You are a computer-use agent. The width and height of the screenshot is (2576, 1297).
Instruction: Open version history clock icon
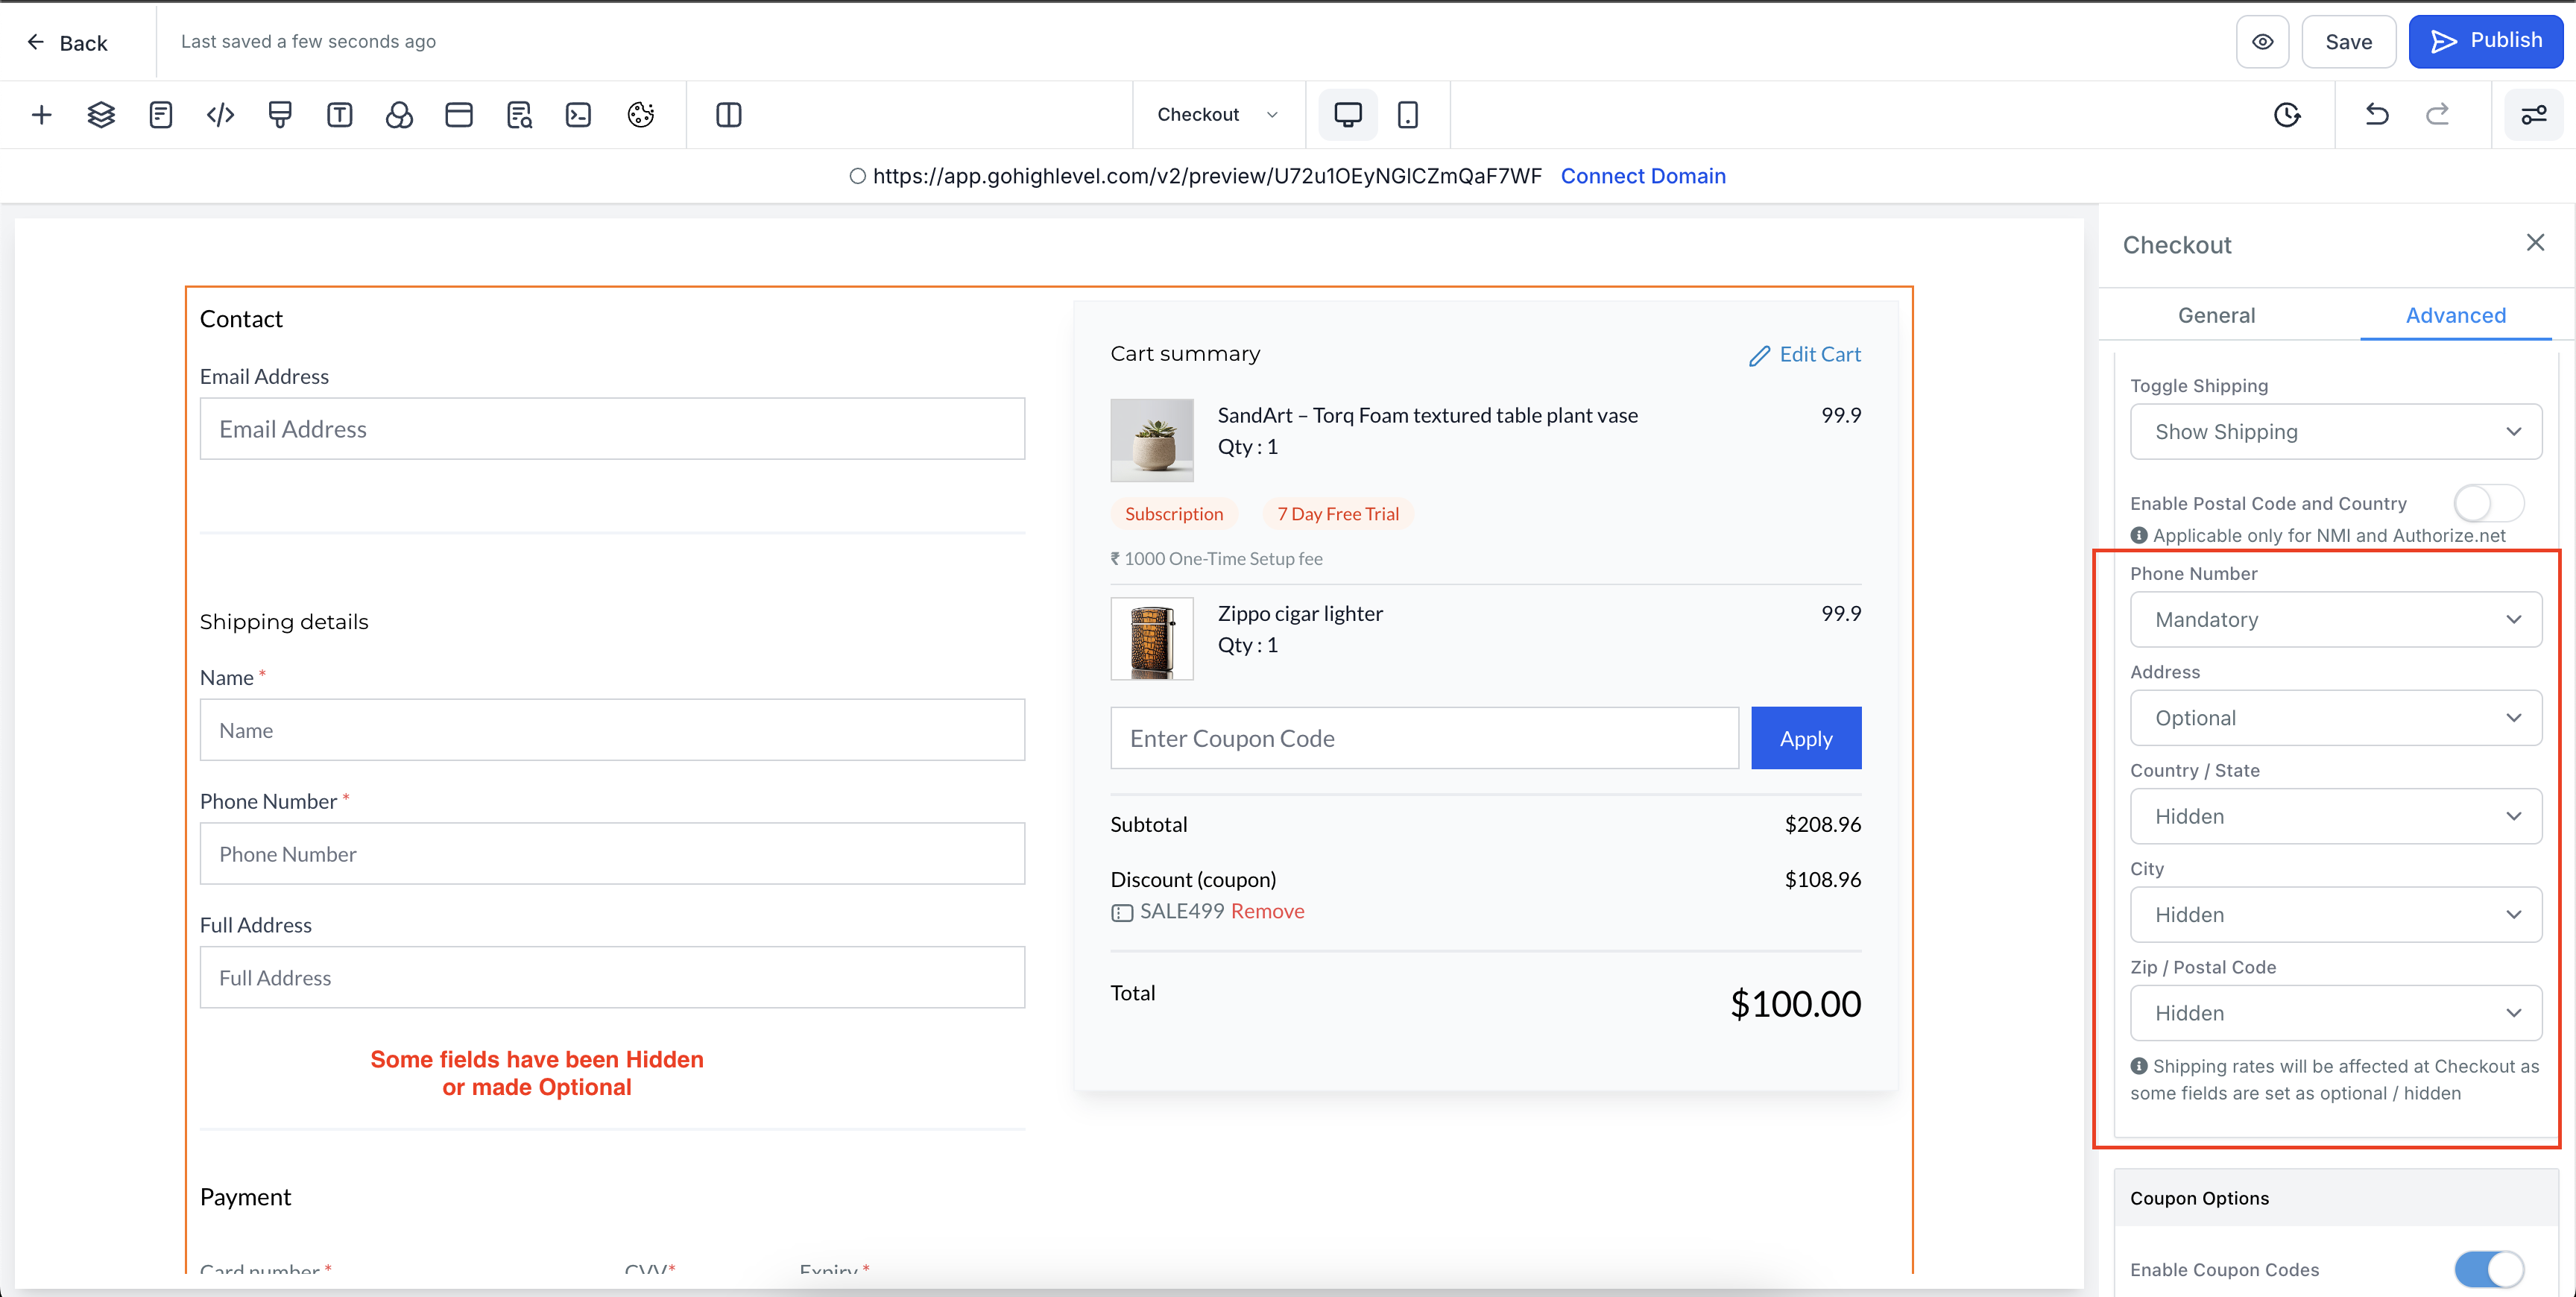coord(2287,115)
